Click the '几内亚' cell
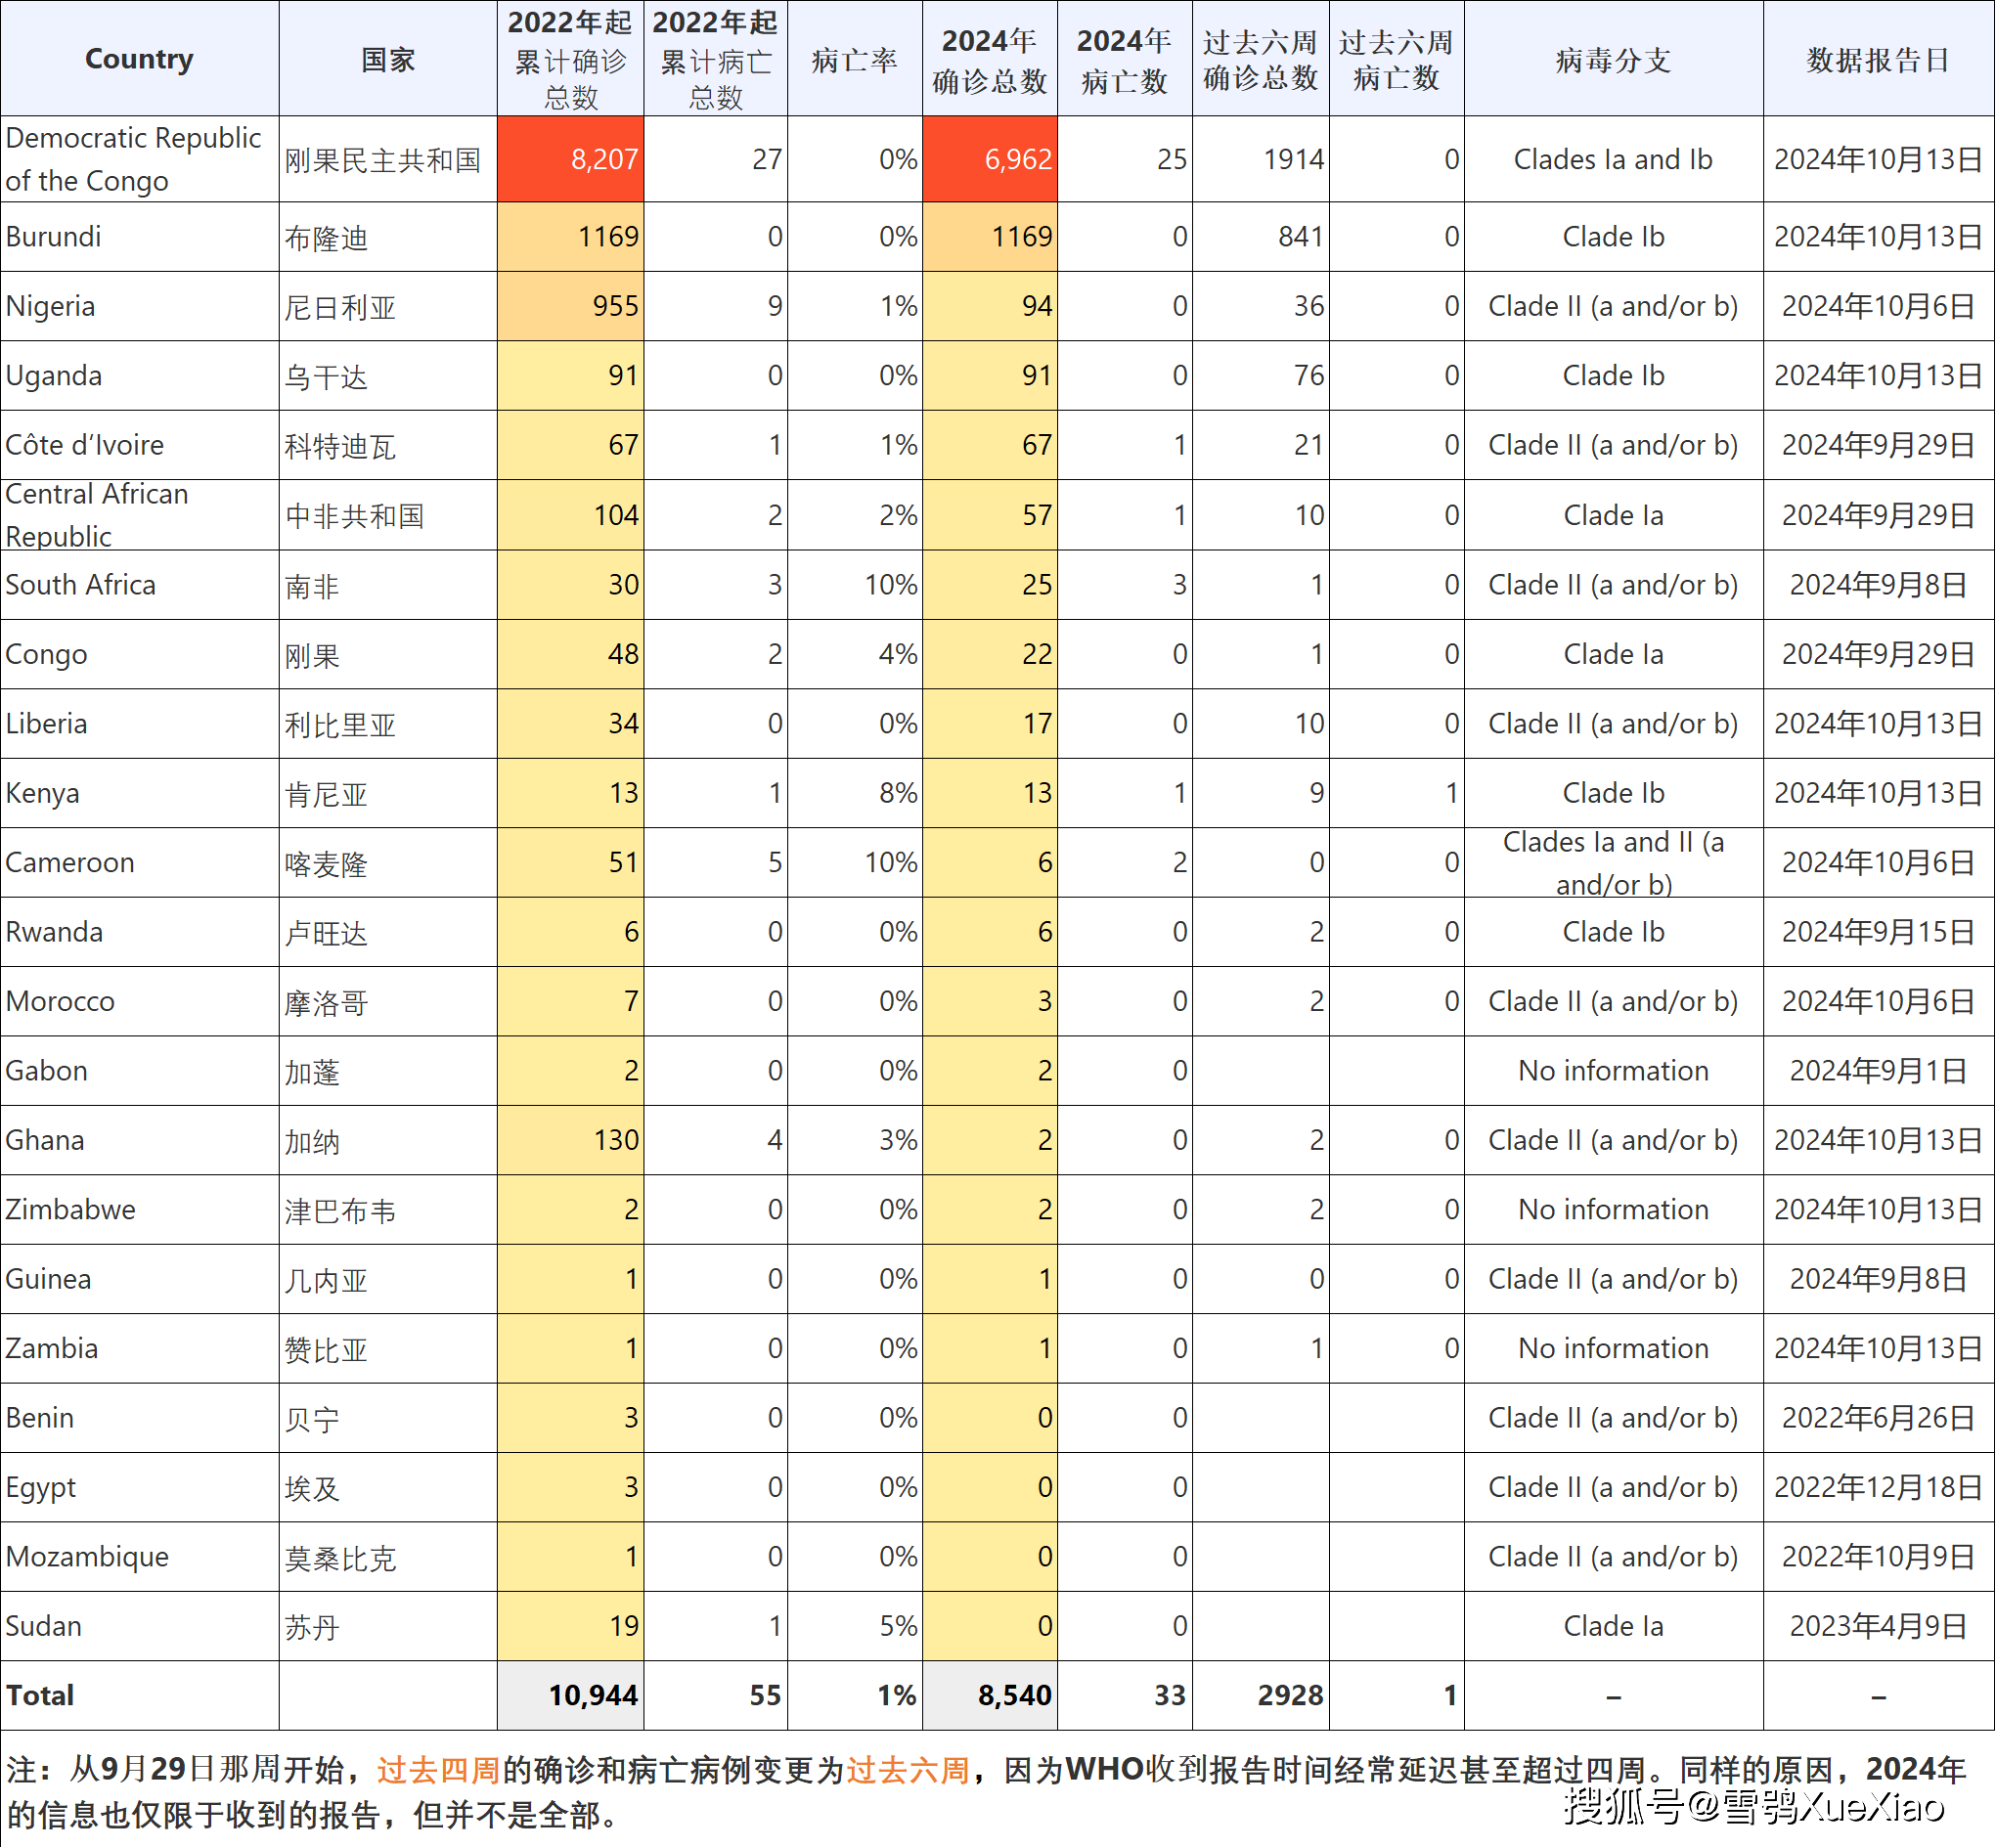The width and height of the screenshot is (1996, 1848). tap(388, 1279)
